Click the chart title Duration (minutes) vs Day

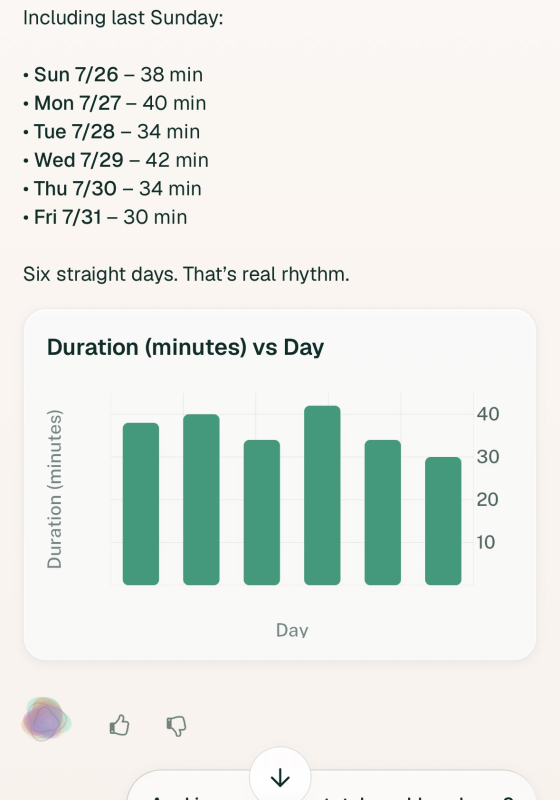tap(186, 347)
